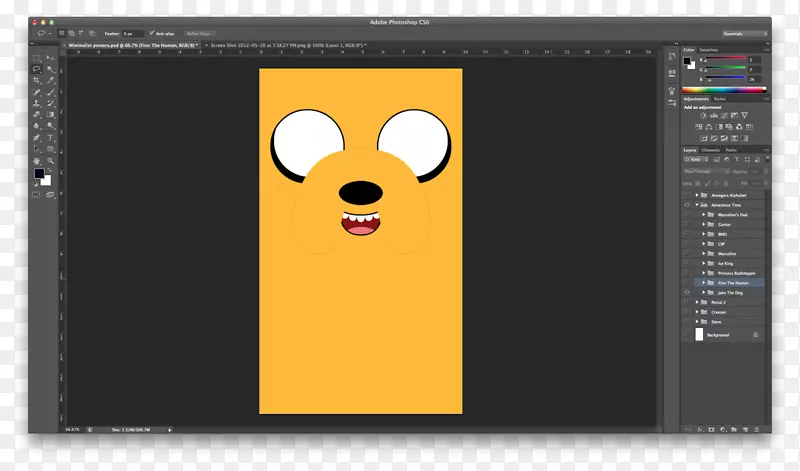Click the Eyedropper tool
800x471 pixels.
50,79
